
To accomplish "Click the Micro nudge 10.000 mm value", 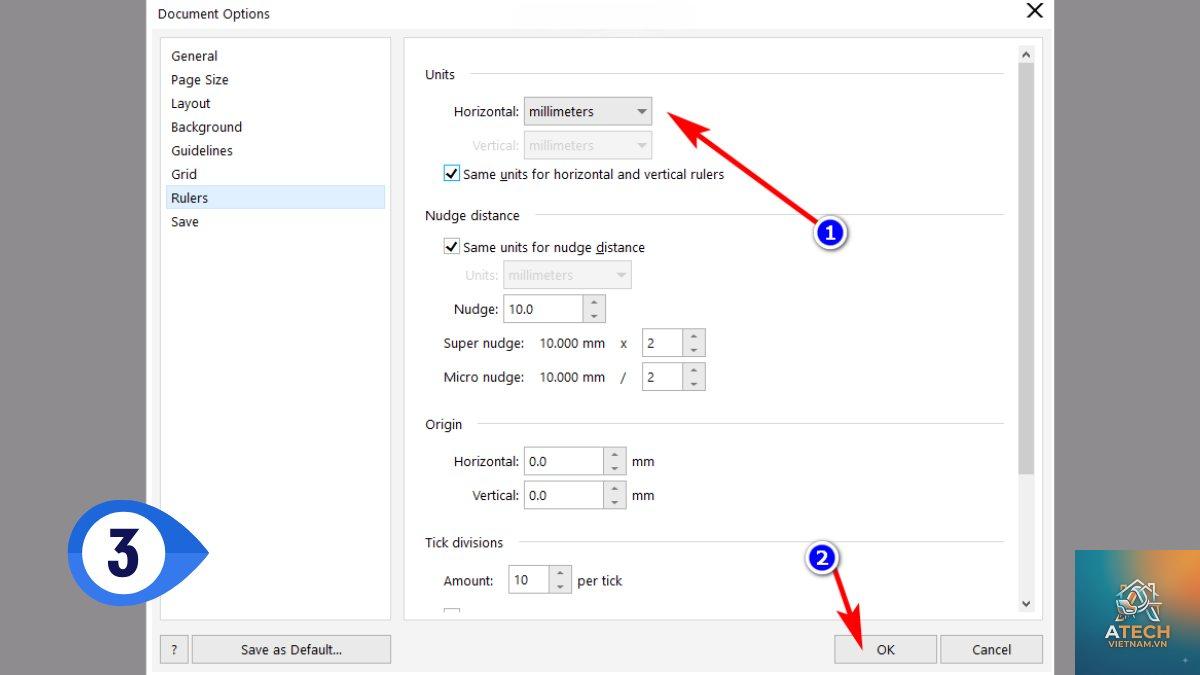I will tap(572, 377).
